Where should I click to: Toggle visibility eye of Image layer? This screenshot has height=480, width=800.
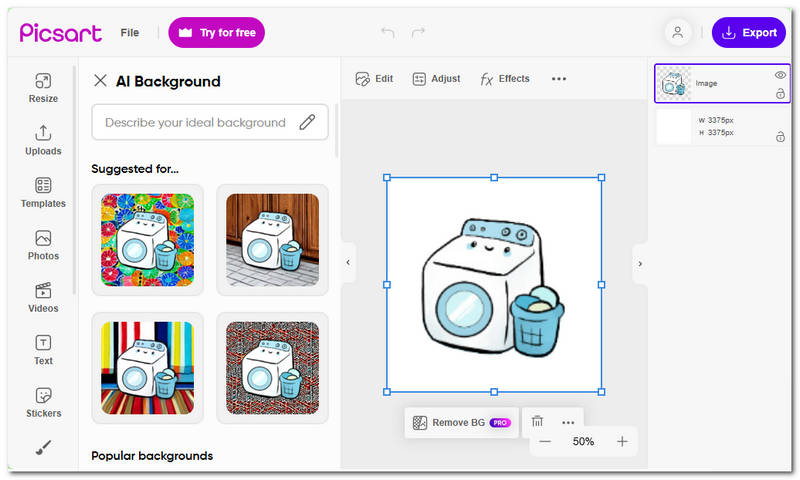point(779,75)
